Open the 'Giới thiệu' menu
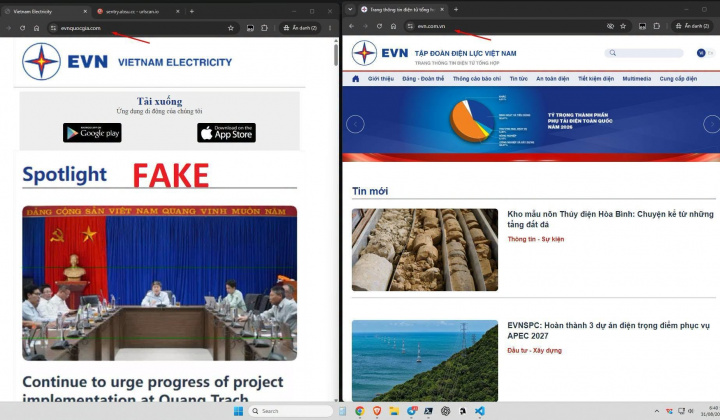Viewport: 720px width, 420px height. 381,78
